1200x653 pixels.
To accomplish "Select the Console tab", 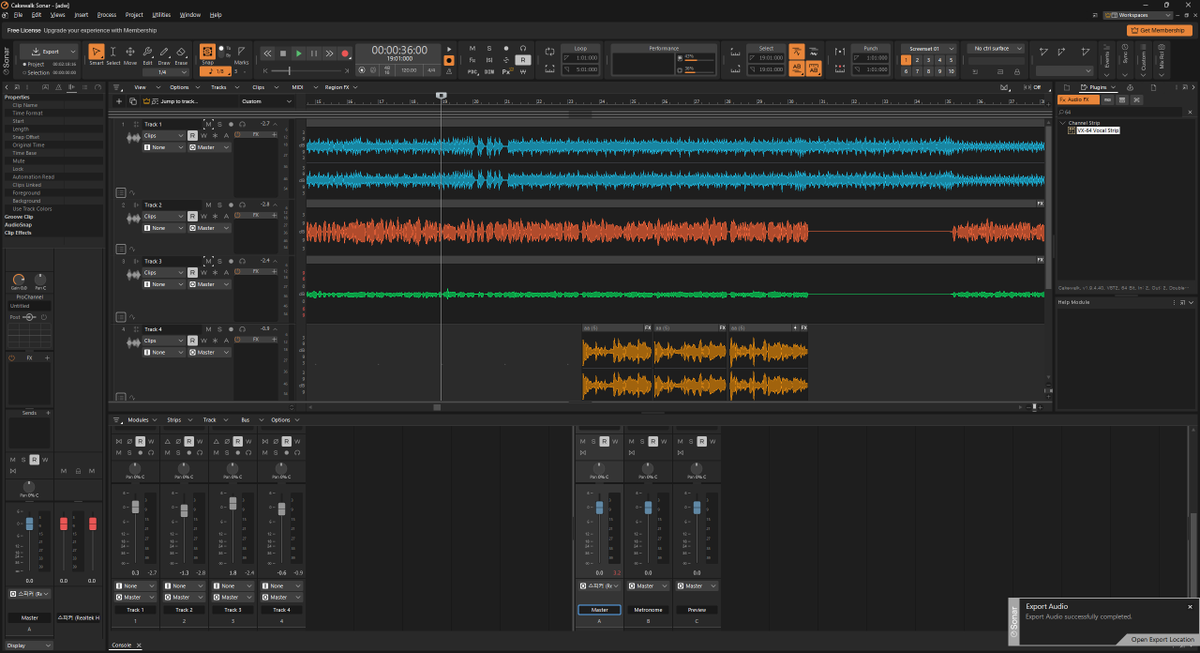I will click(x=121, y=646).
